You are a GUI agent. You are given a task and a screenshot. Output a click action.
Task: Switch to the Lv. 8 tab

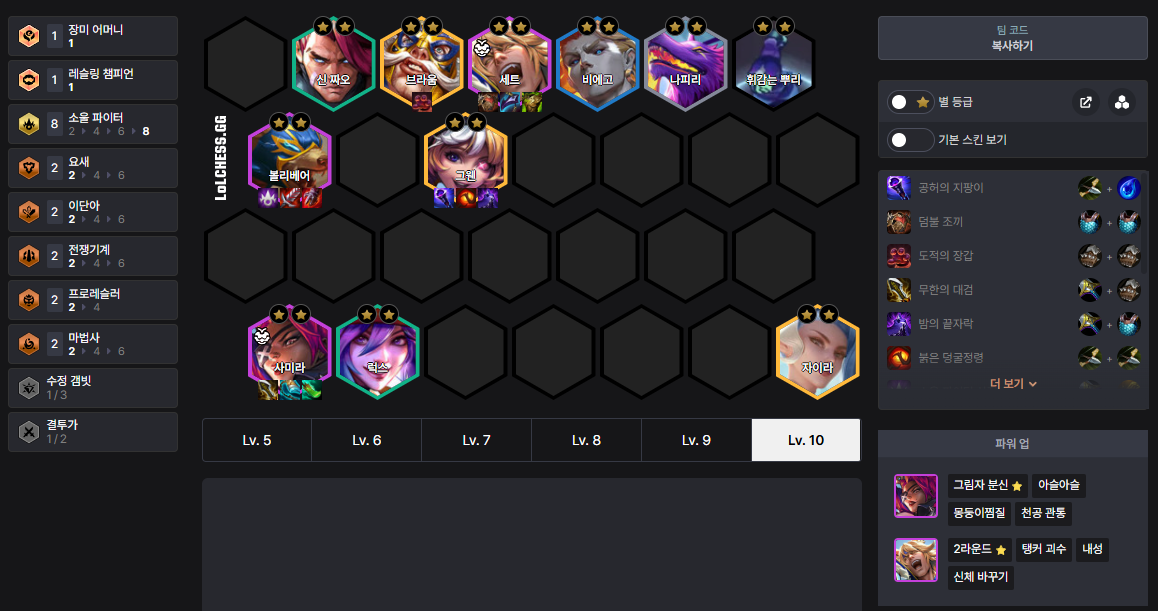pos(586,440)
